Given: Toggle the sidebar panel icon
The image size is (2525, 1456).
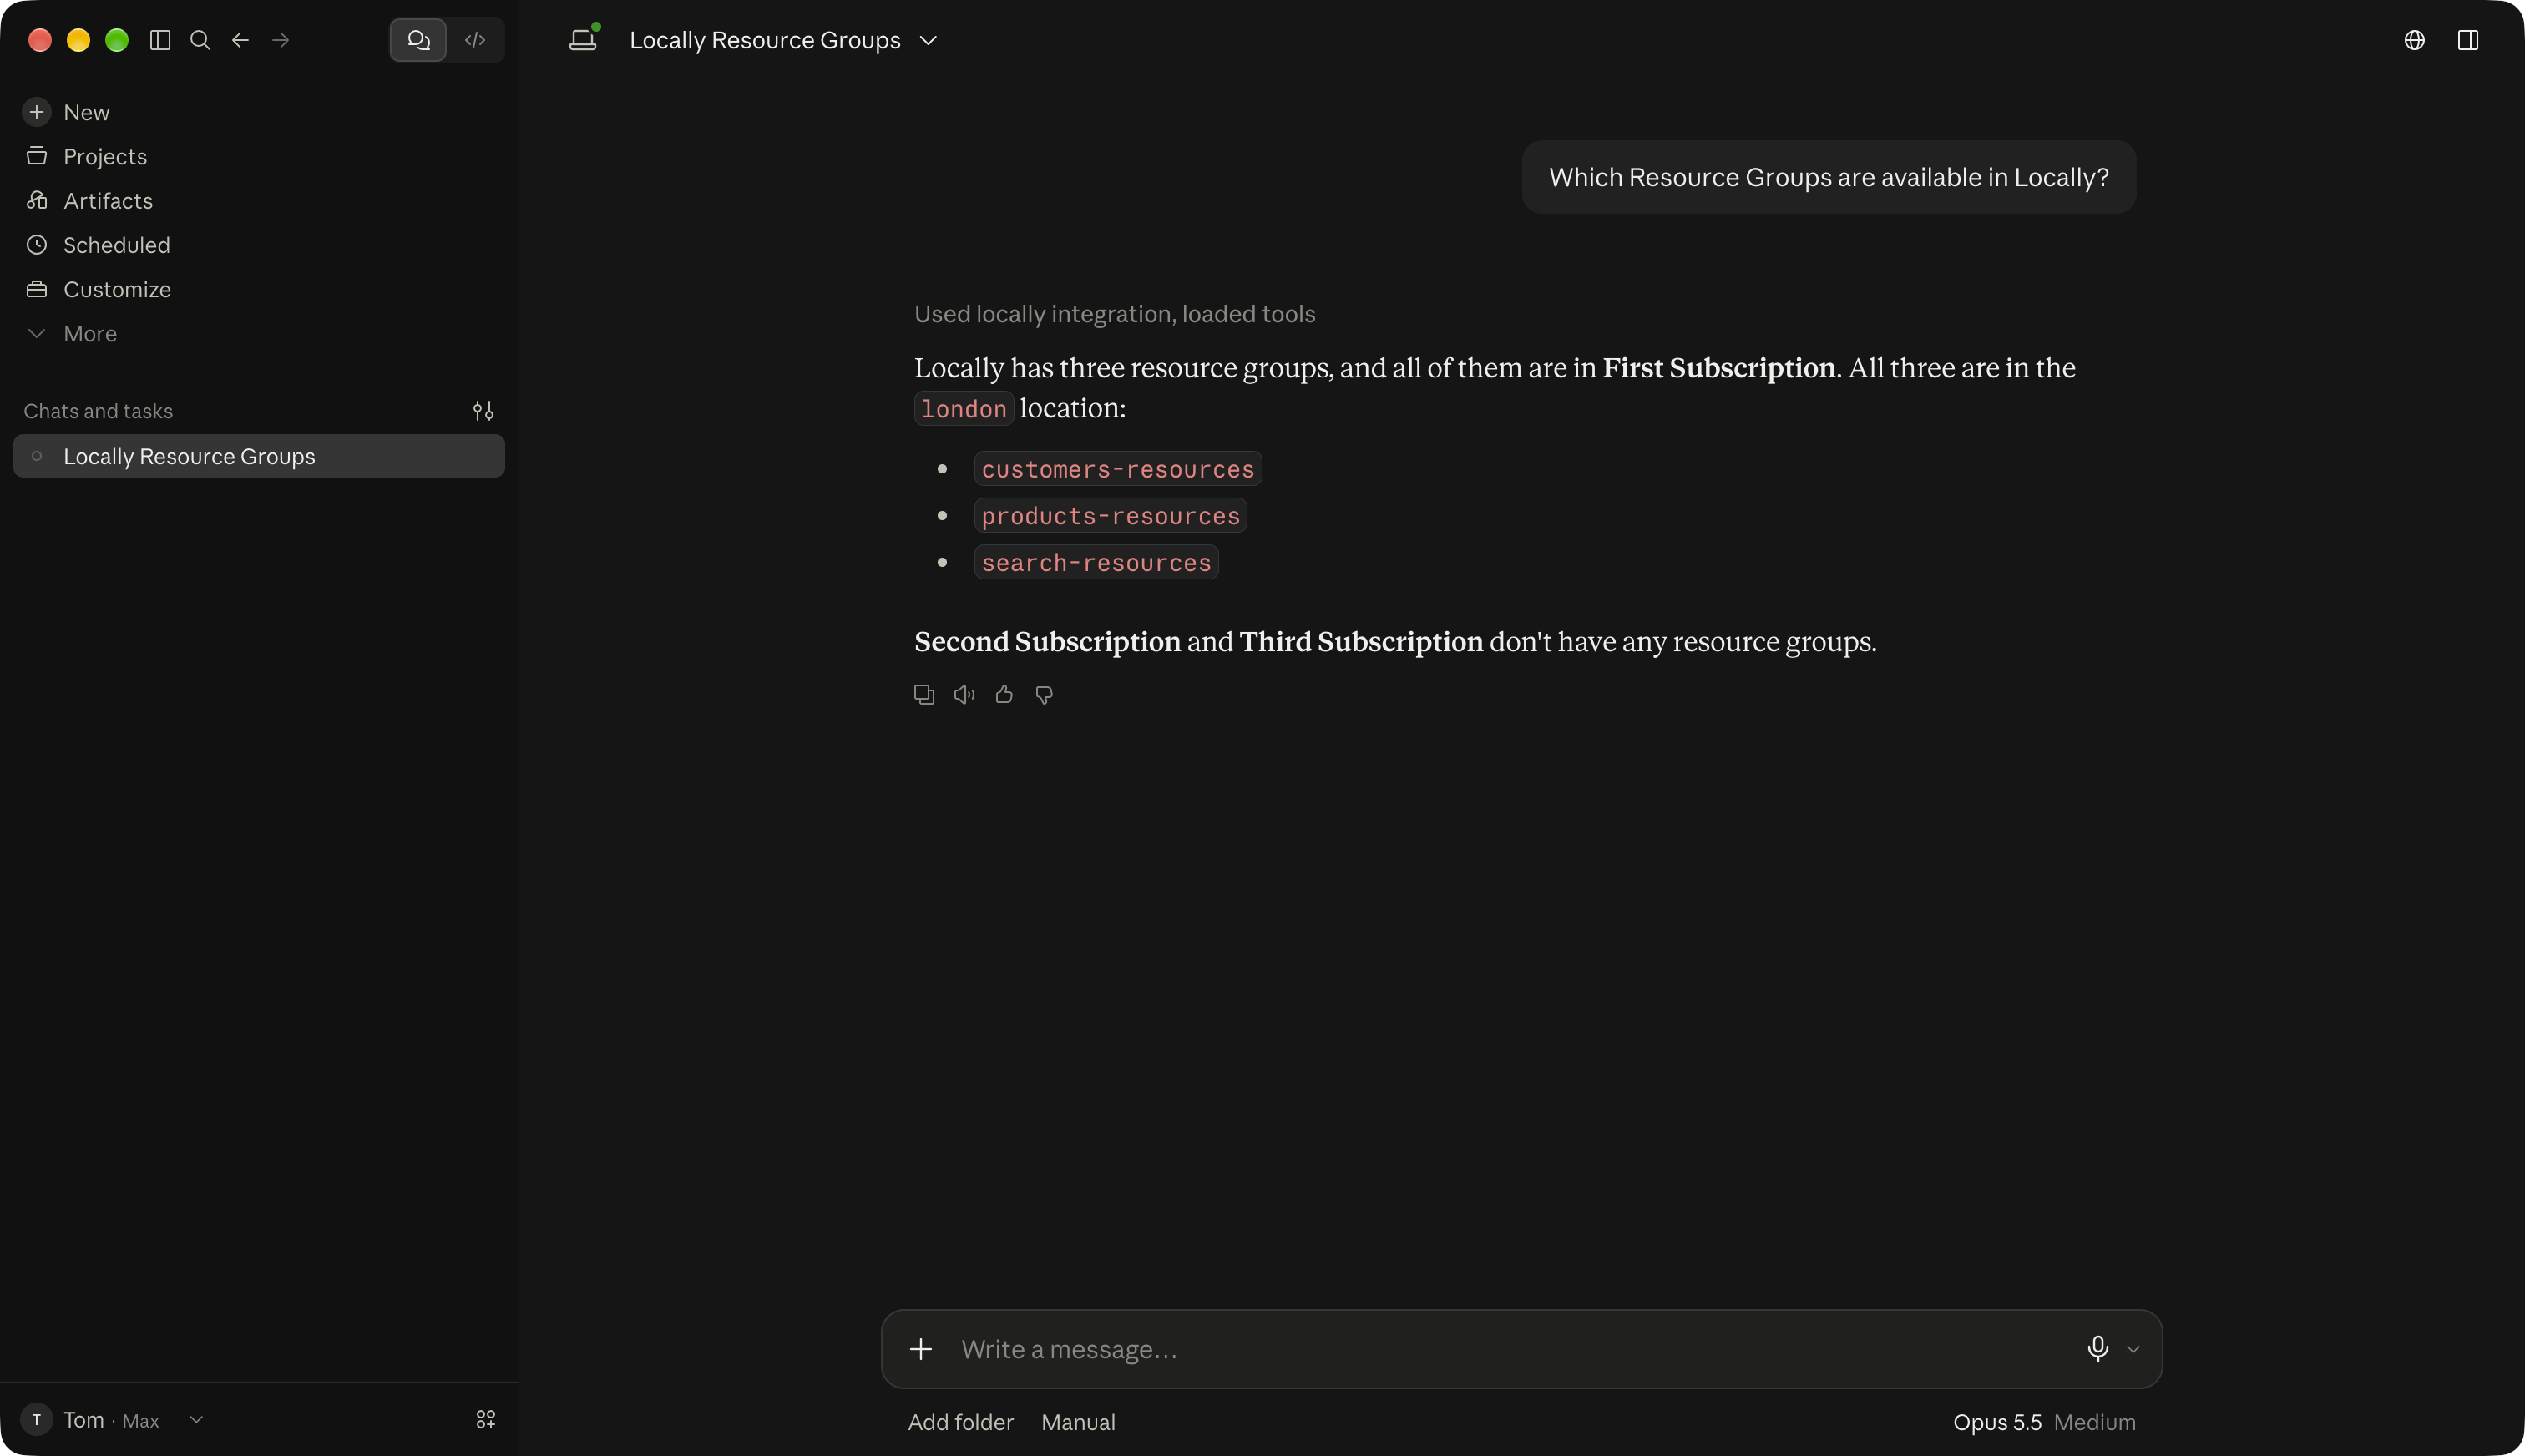Looking at the screenshot, I should (160, 40).
